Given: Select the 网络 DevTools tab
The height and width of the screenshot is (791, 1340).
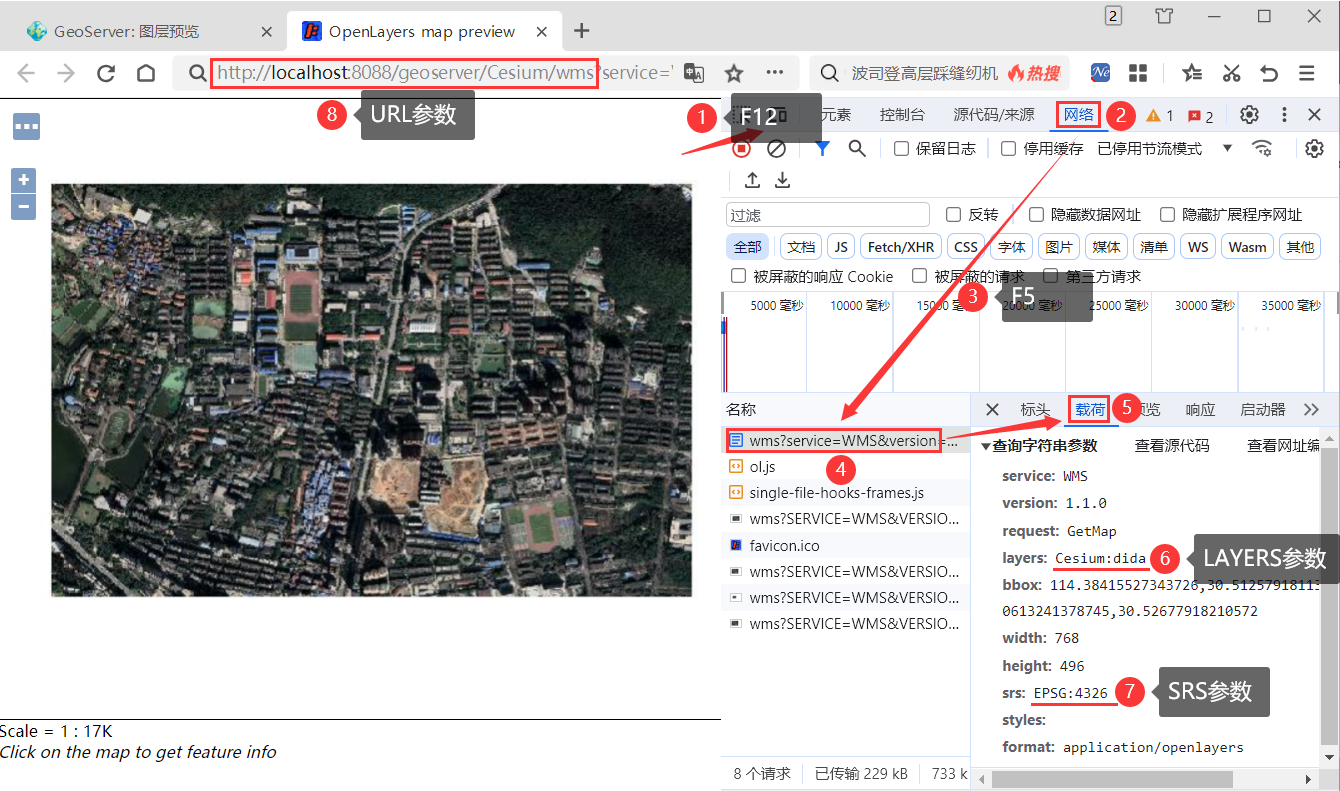Looking at the screenshot, I should 1078,115.
